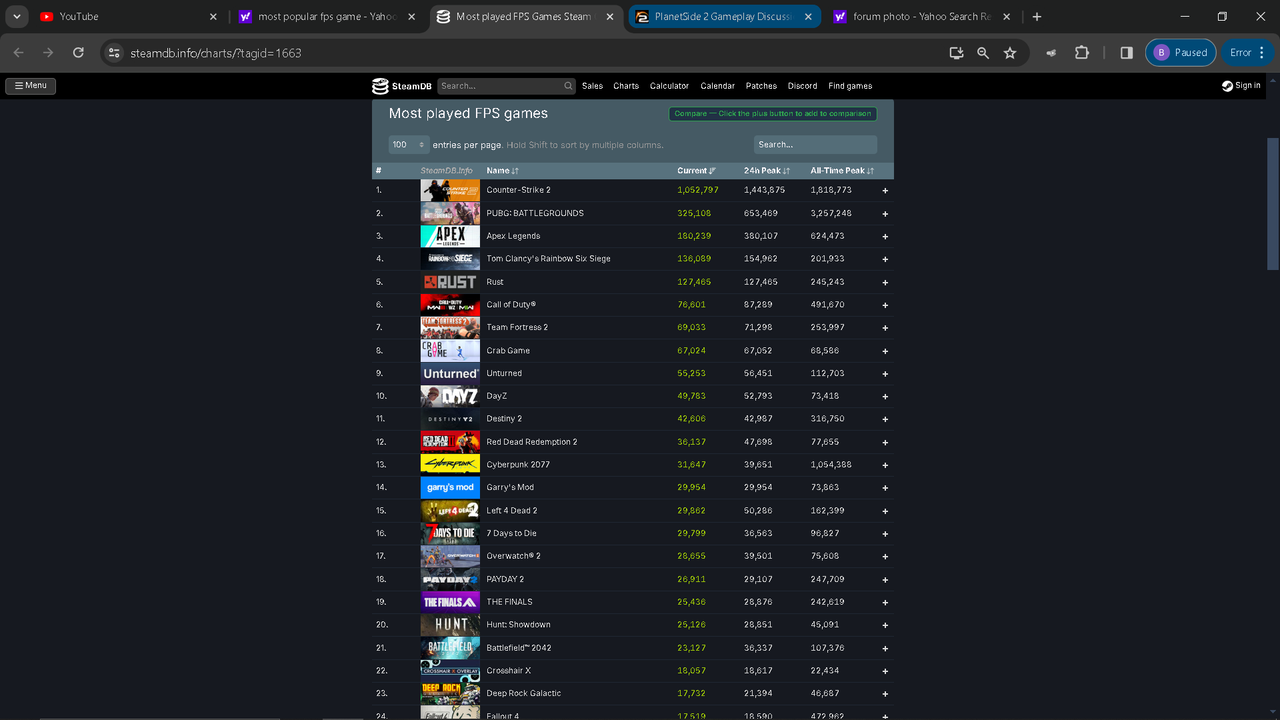
Task: Click the SteamDB logo
Action: tap(402, 86)
